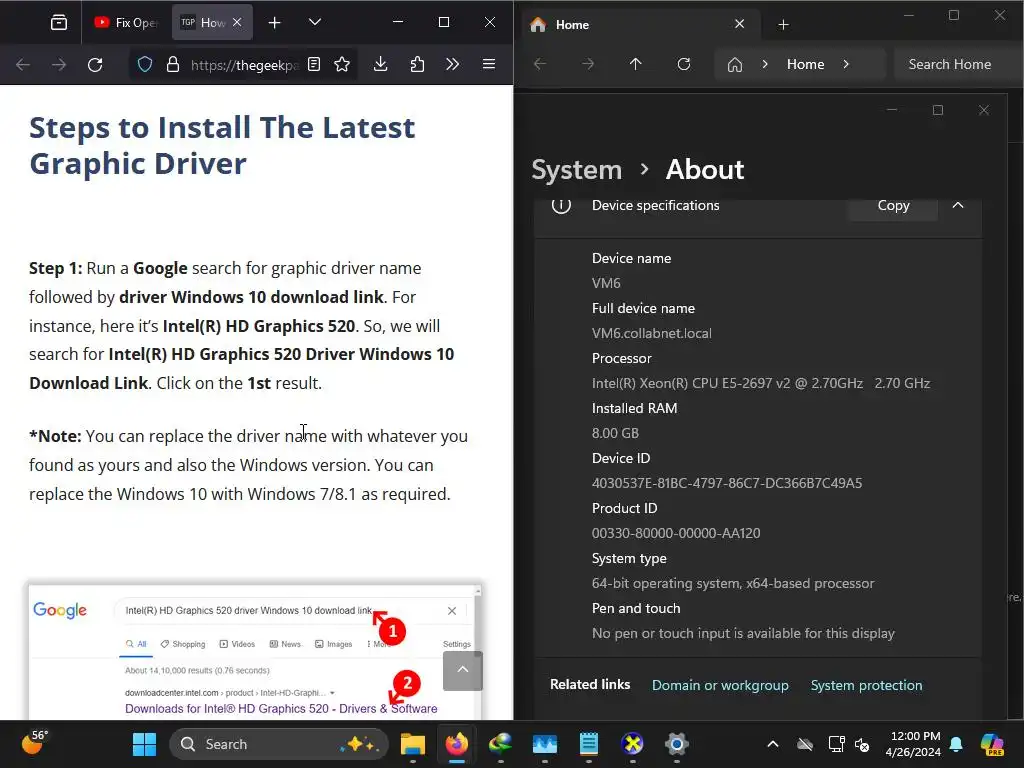Open the clock showing 12:00 PM
1024x768 pixels.
point(914,744)
